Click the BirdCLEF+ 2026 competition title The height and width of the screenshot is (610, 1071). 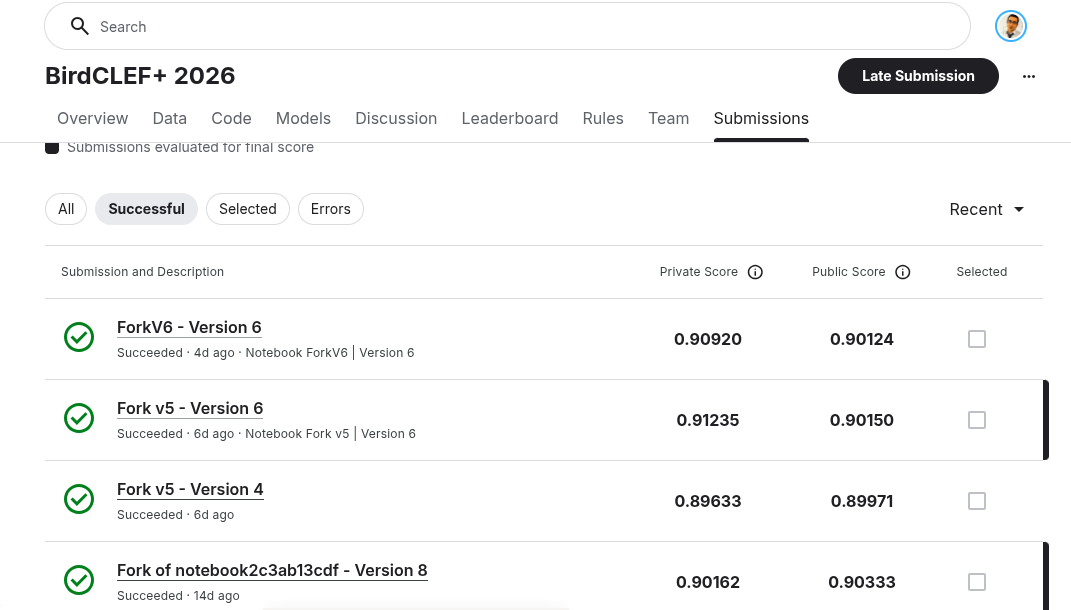click(140, 76)
